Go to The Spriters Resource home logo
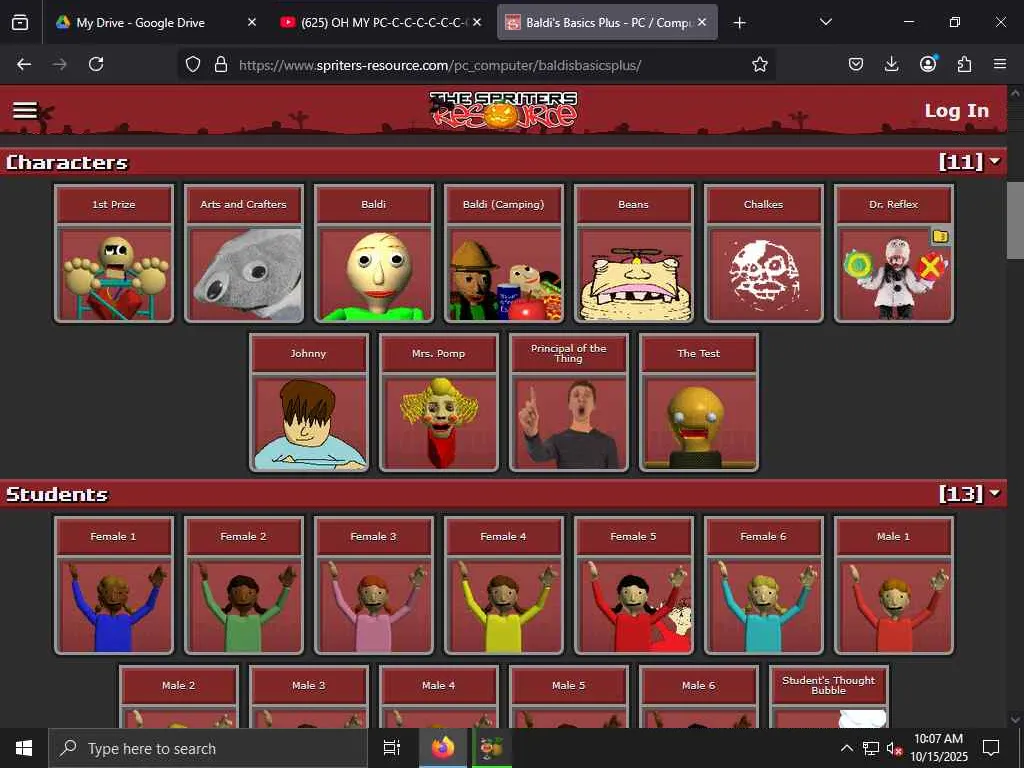Image resolution: width=1024 pixels, height=768 pixels. click(504, 109)
